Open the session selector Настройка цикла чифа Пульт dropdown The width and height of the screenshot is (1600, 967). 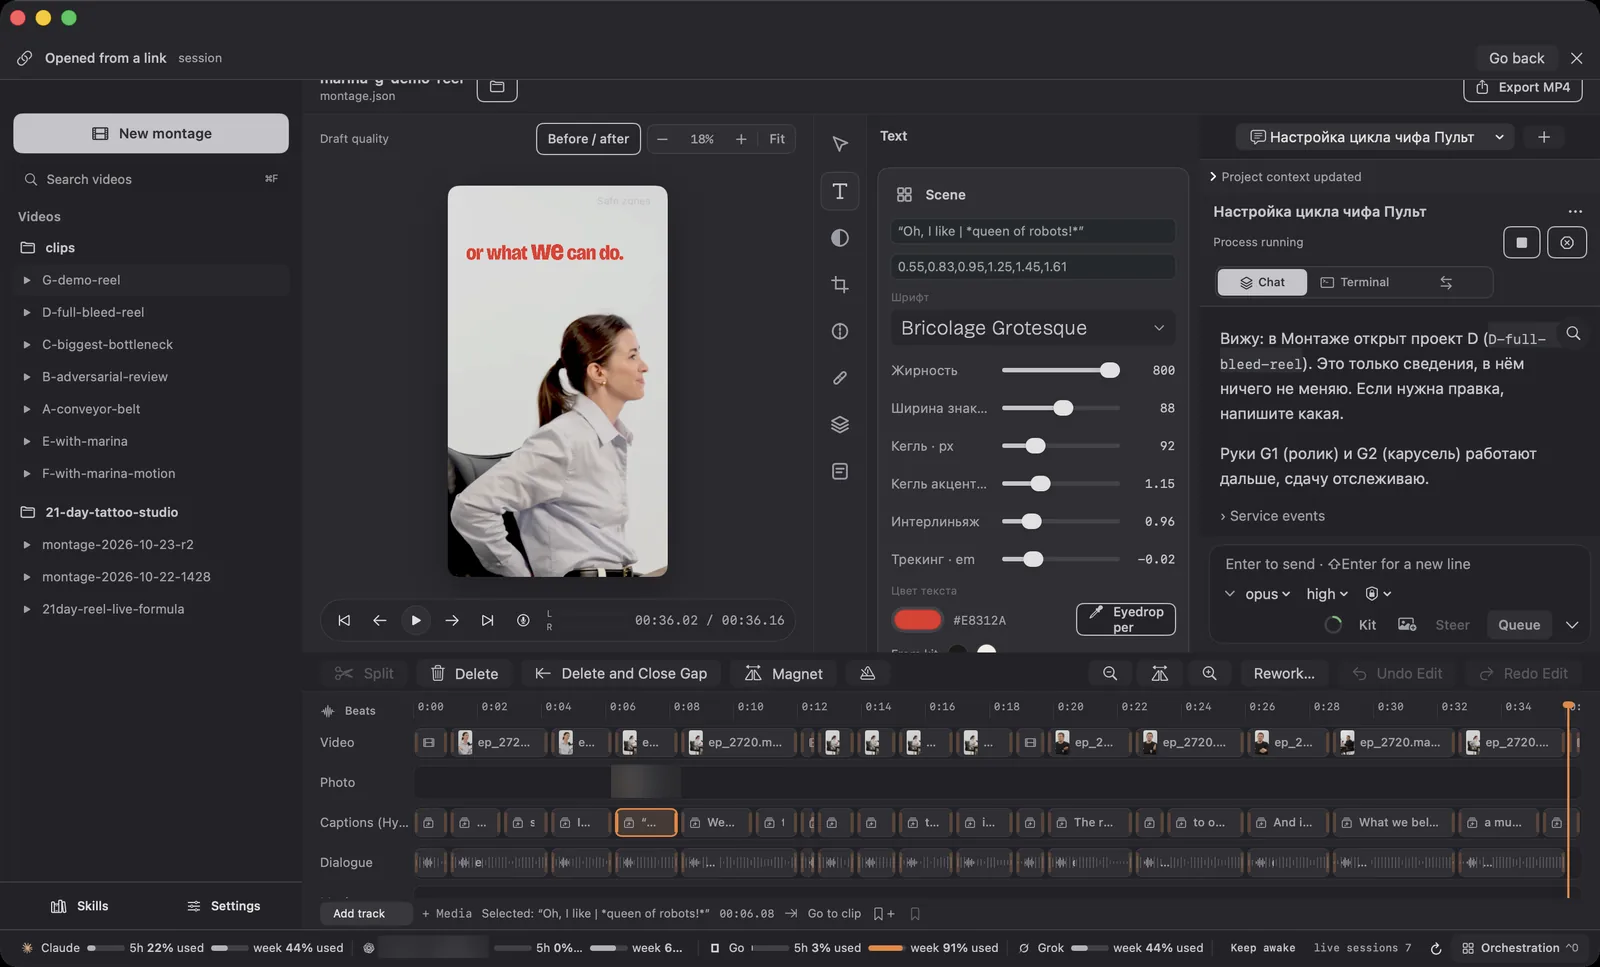1375,137
